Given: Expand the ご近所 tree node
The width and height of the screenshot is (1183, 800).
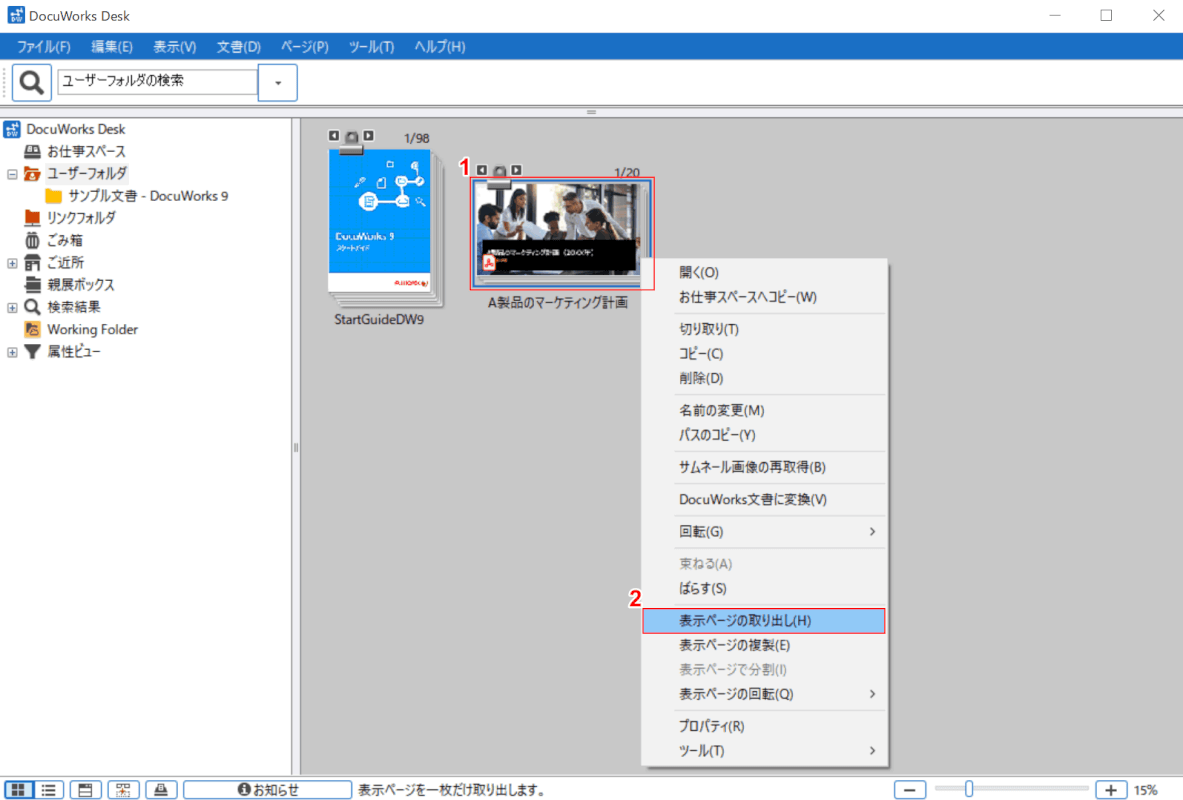Looking at the screenshot, I should [12, 263].
